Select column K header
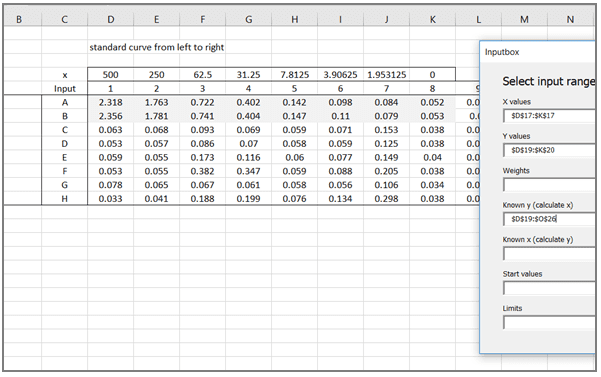601x377 pixels. coord(432,19)
